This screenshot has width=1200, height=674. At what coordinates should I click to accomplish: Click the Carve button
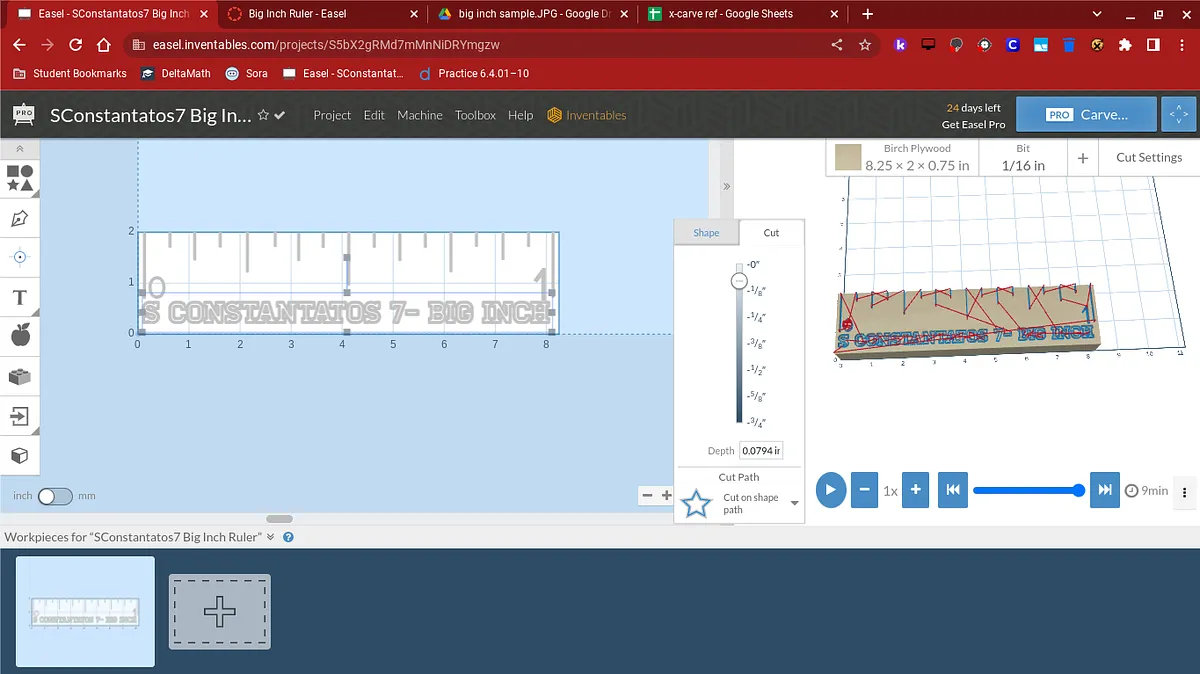click(1086, 115)
